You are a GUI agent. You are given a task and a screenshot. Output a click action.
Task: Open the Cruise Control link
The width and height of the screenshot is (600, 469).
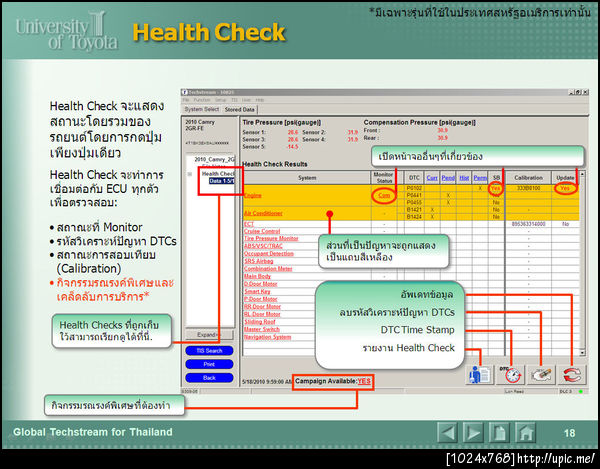(x=262, y=231)
